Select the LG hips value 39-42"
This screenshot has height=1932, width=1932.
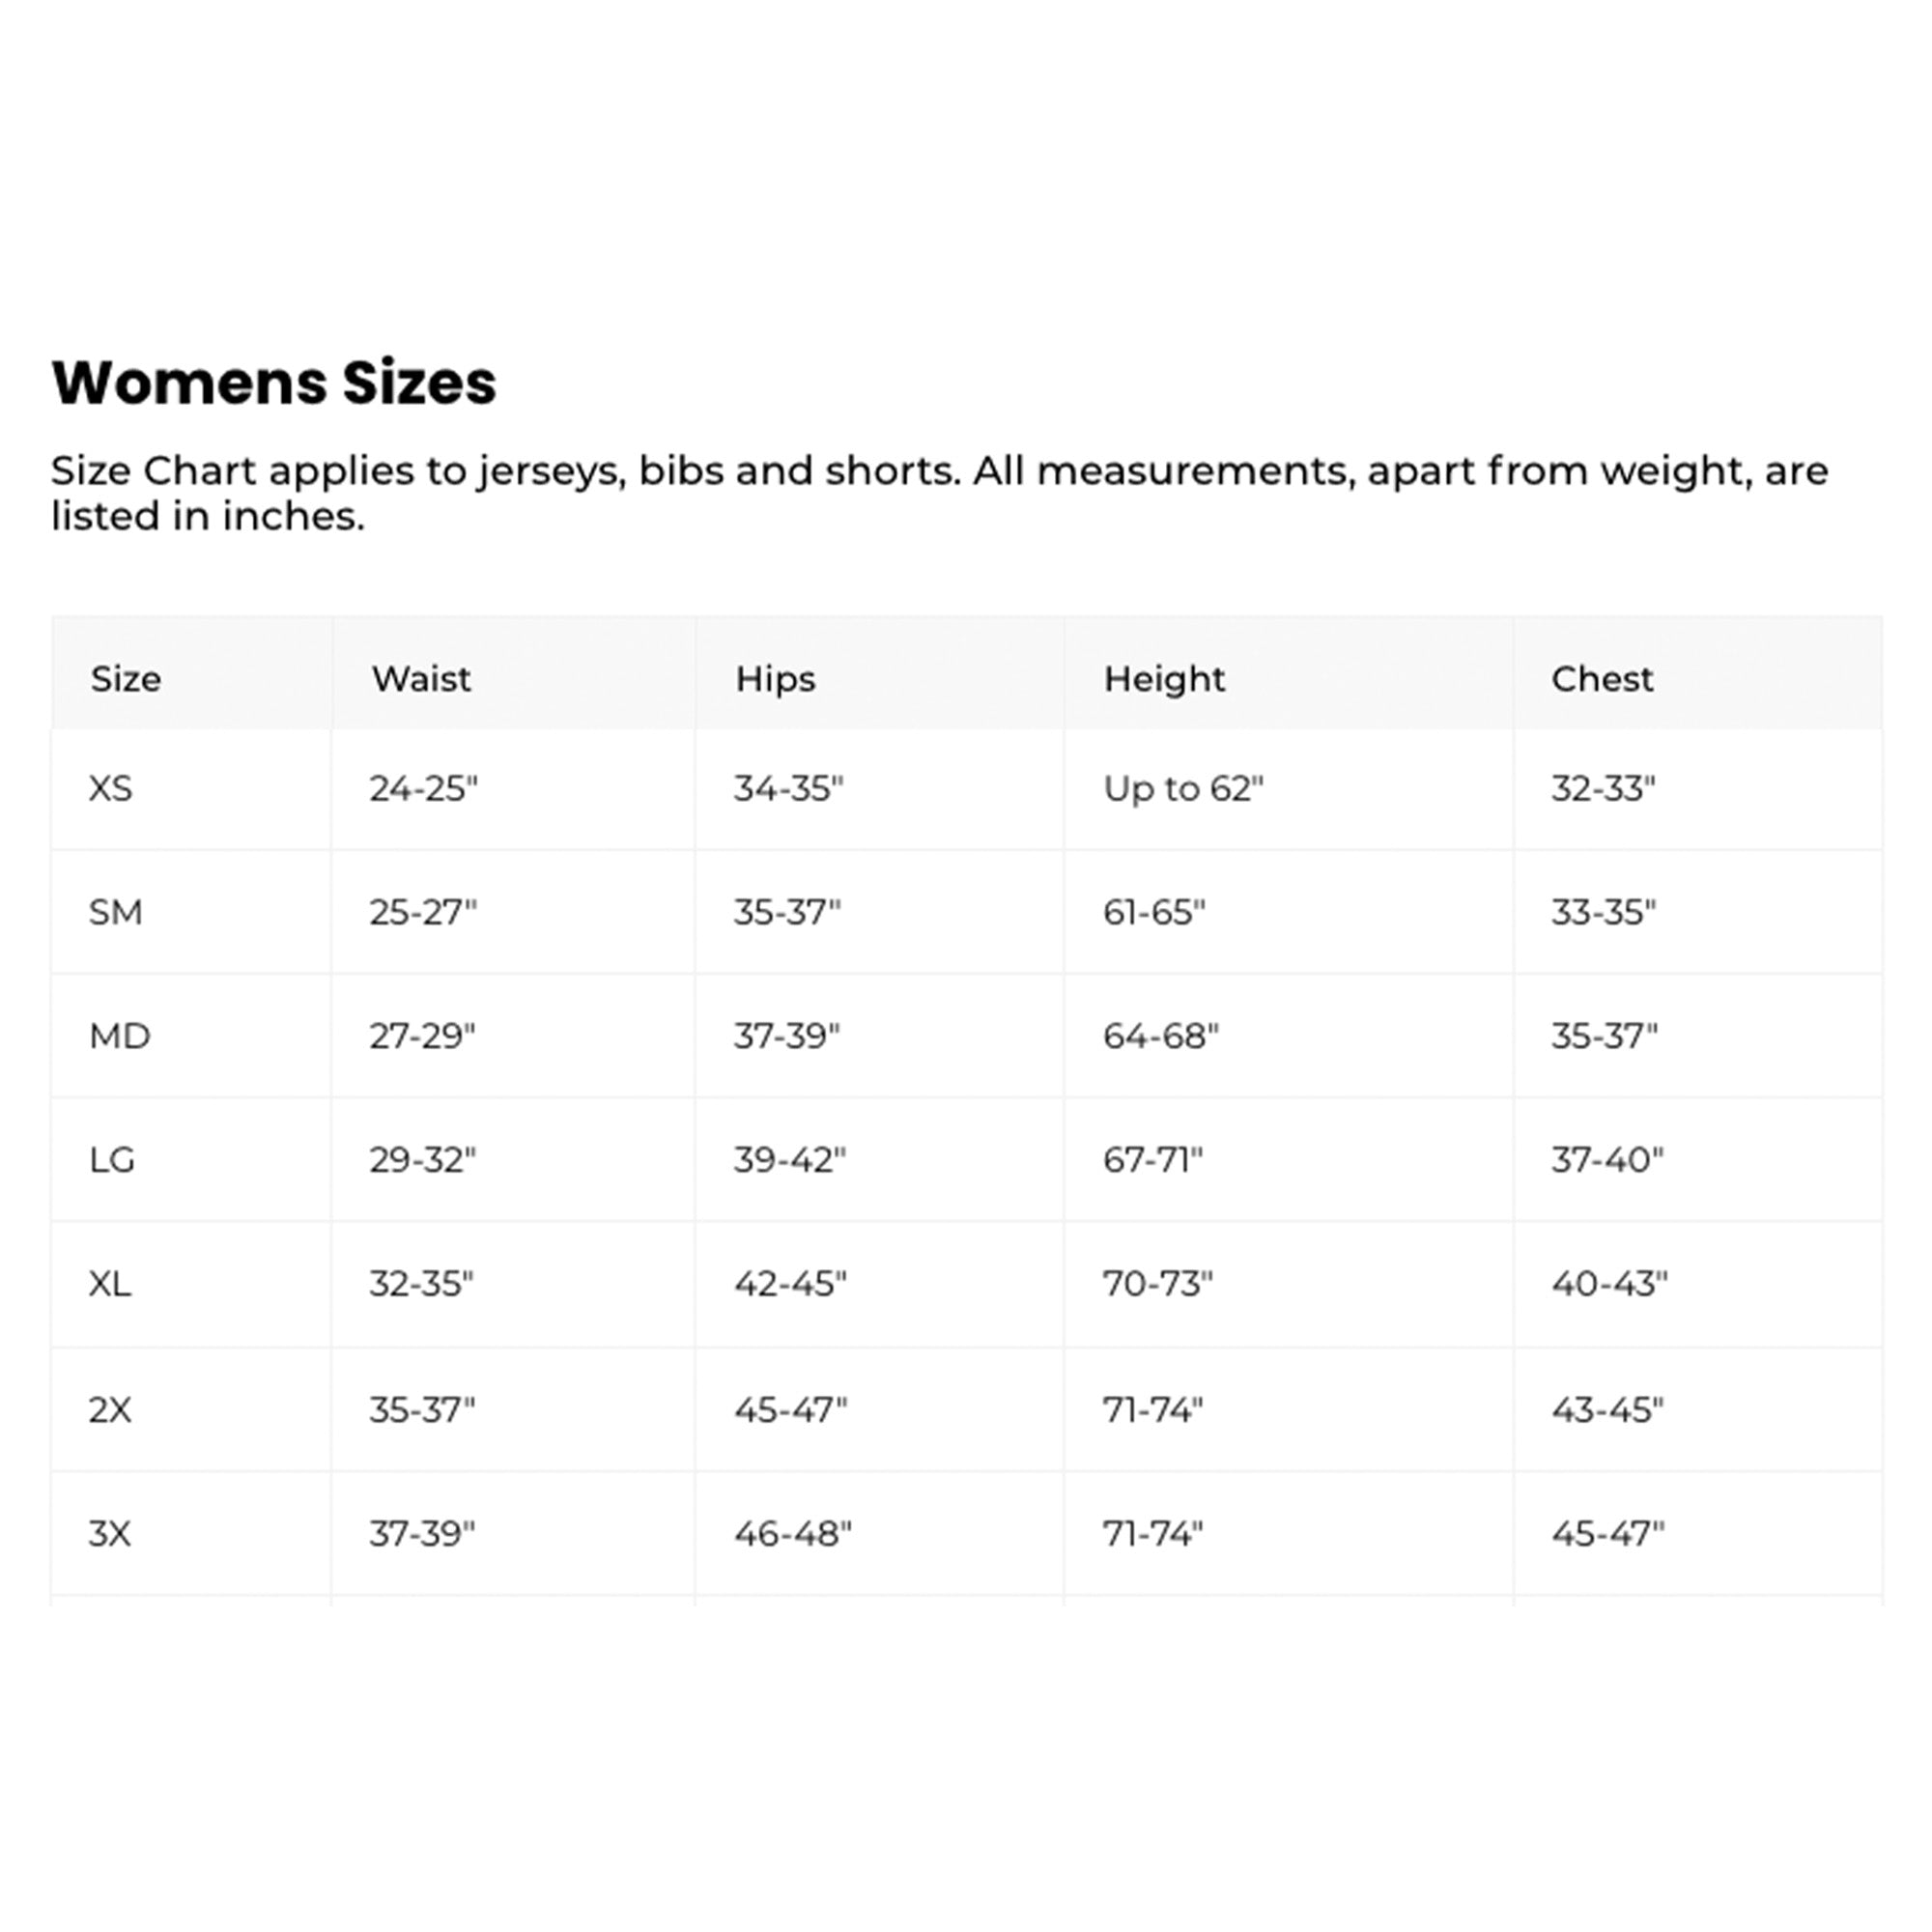pyautogui.click(x=789, y=1160)
